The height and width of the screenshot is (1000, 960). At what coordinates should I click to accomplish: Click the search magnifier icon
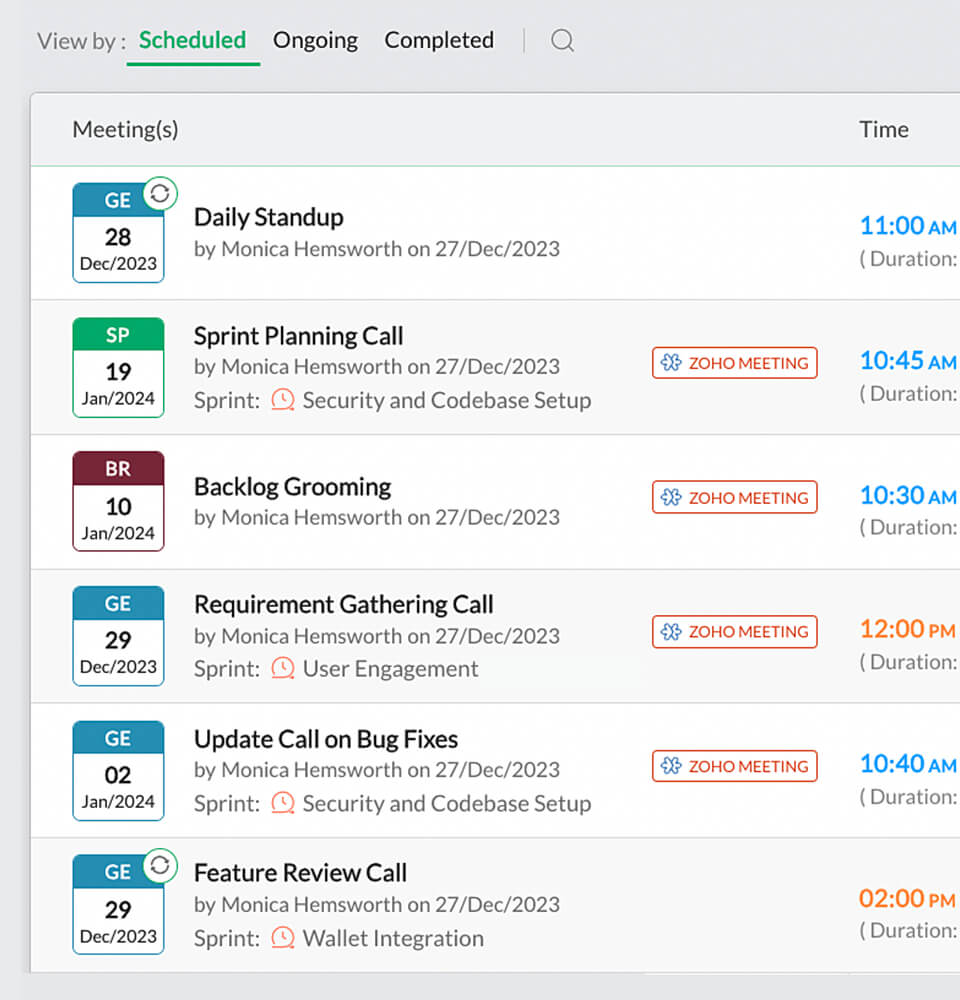[563, 41]
